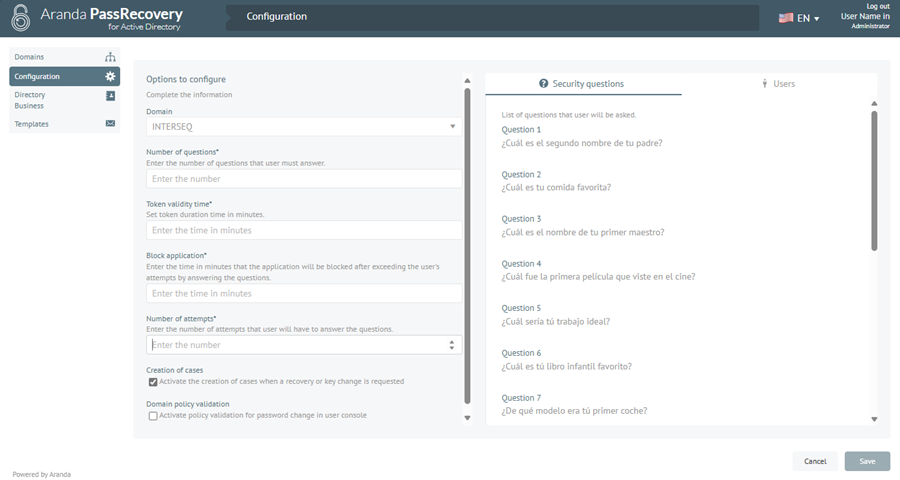Click the Configuration title in header bar
This screenshot has width=900, height=480.
point(277,17)
